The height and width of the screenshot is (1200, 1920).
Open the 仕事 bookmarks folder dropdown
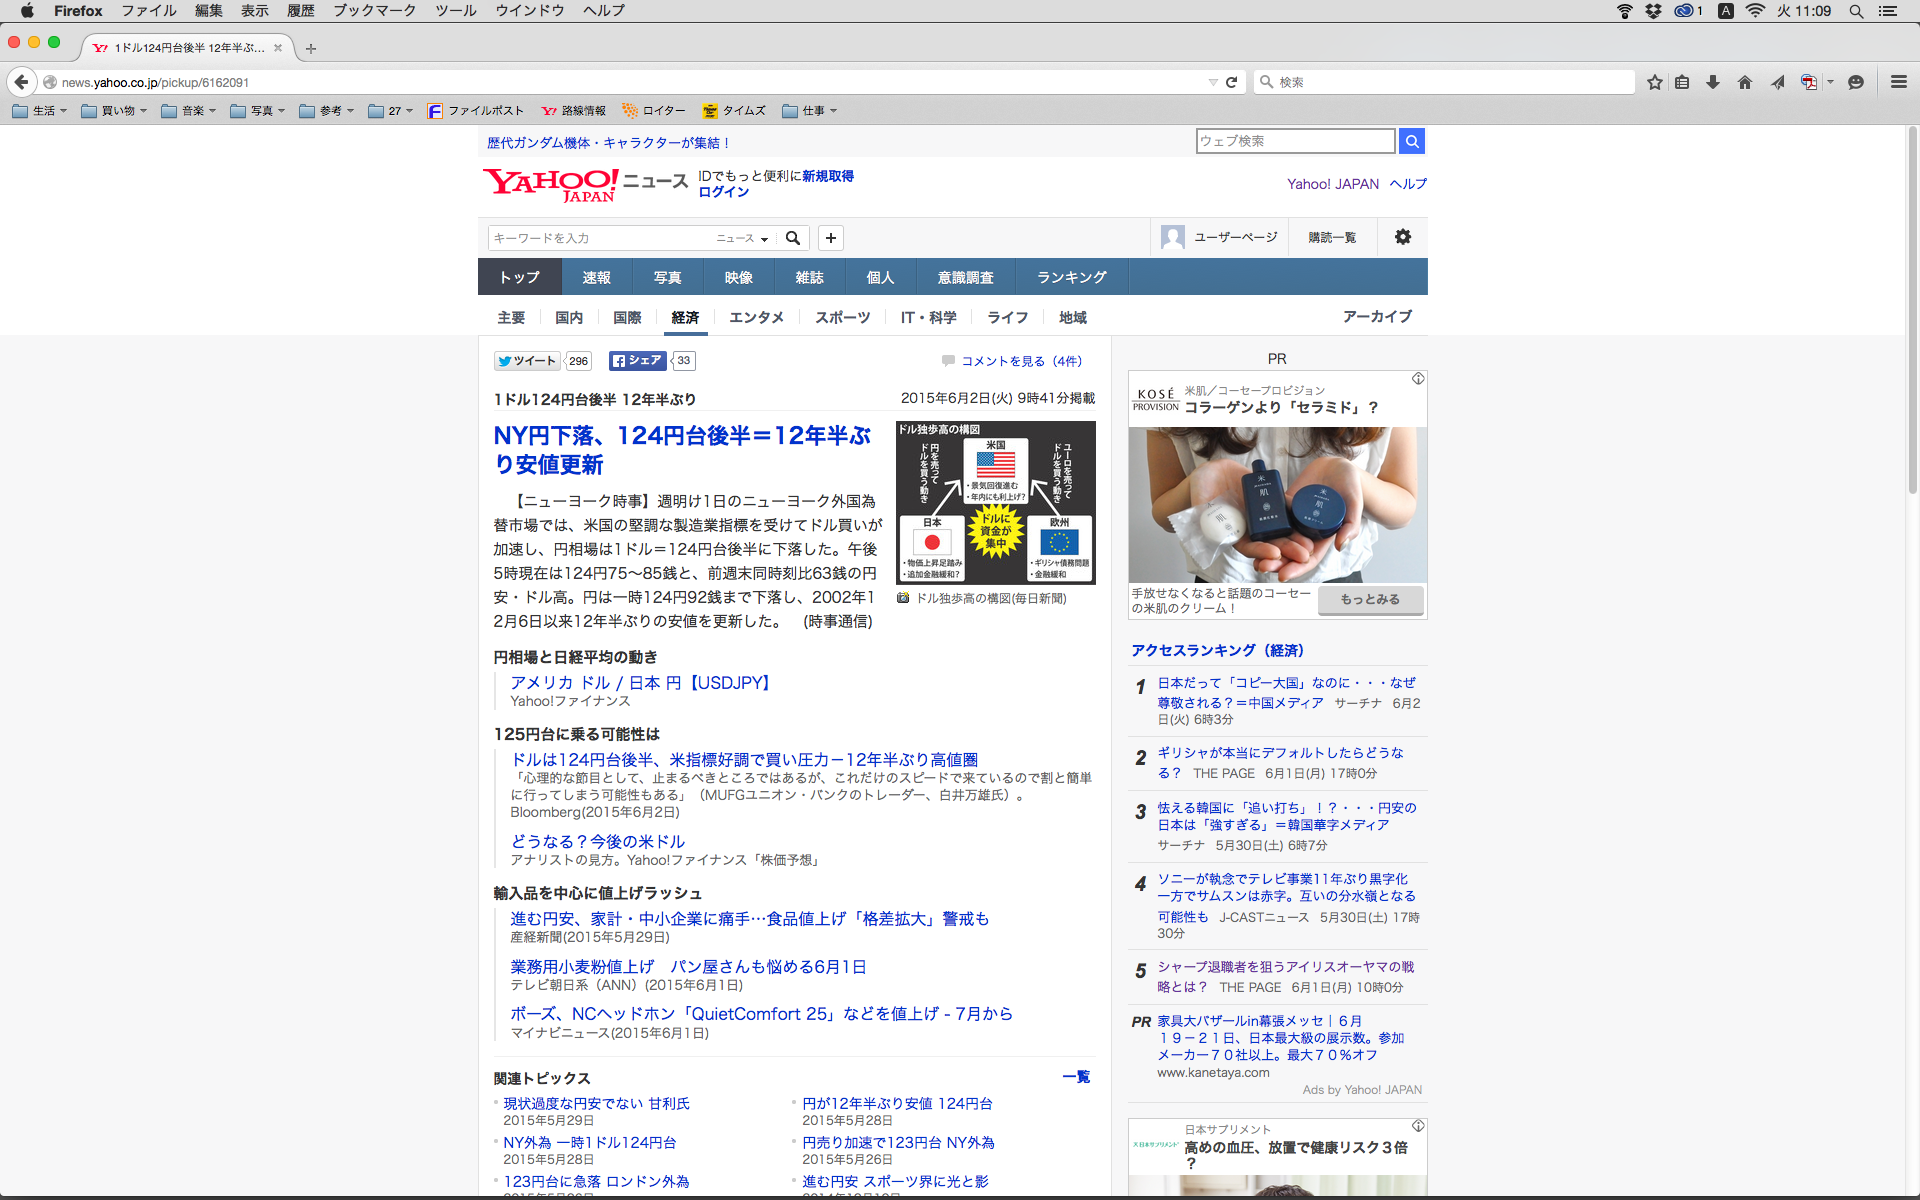point(810,111)
